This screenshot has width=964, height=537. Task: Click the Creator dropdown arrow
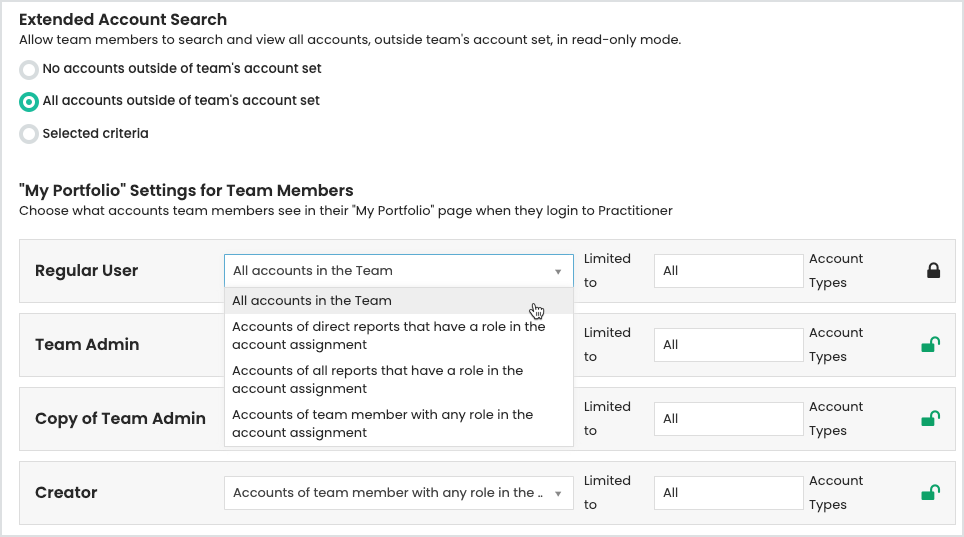pos(558,493)
